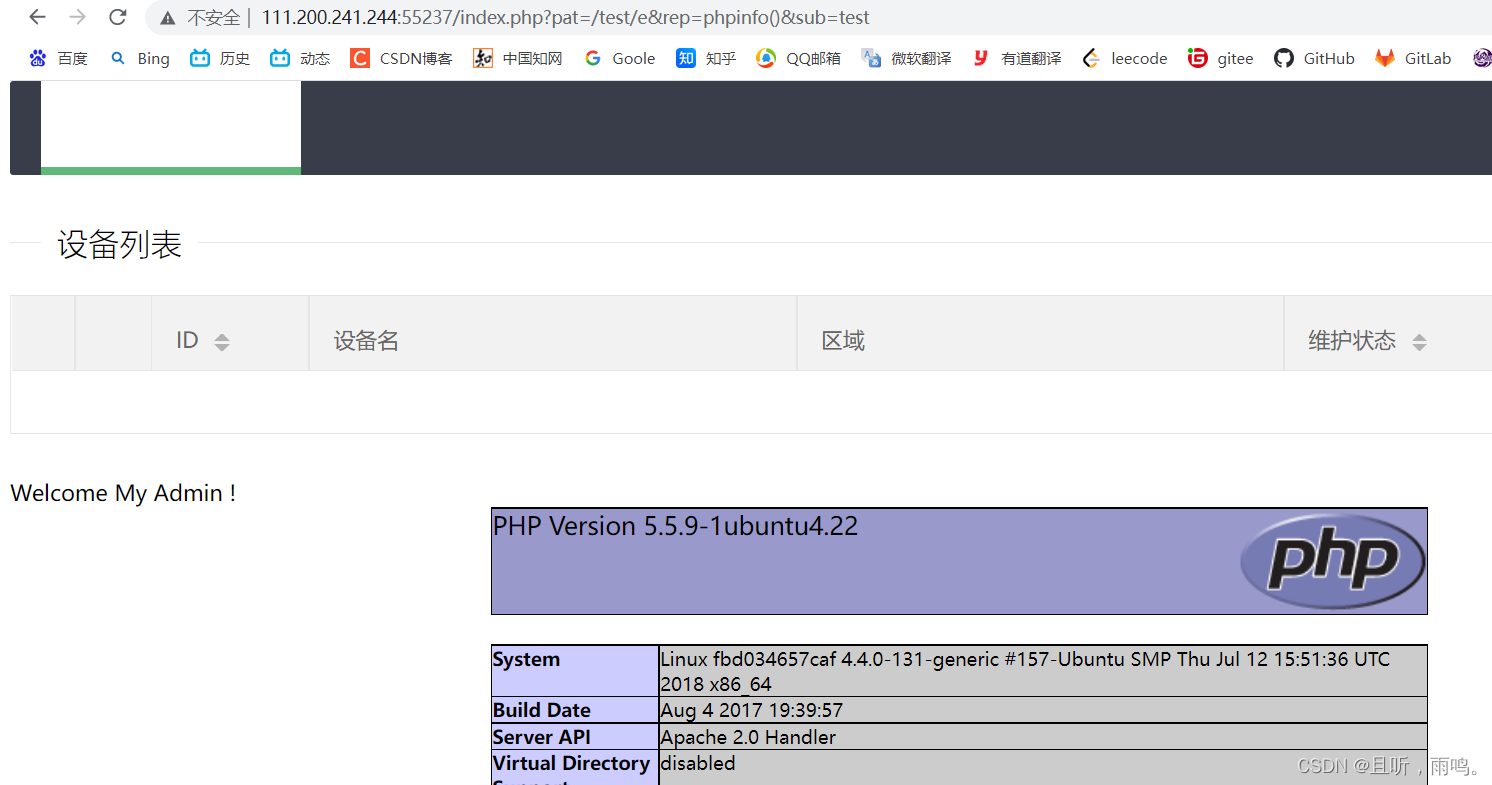
Task: Open the 知乎 bookmark
Action: coord(706,58)
